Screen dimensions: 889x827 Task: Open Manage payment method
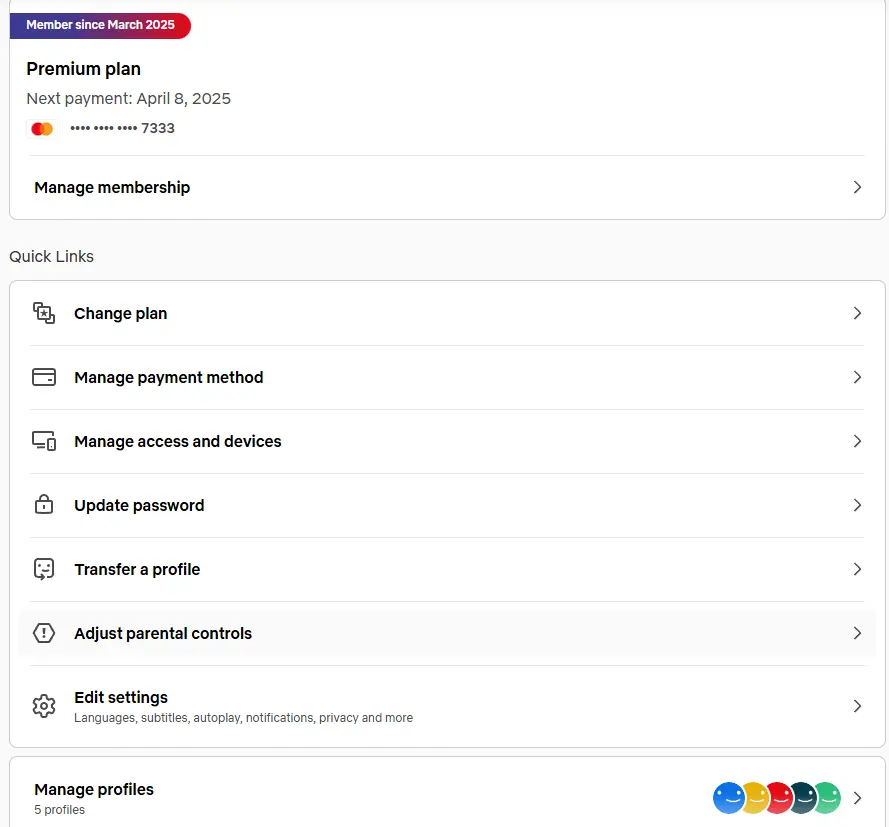447,378
